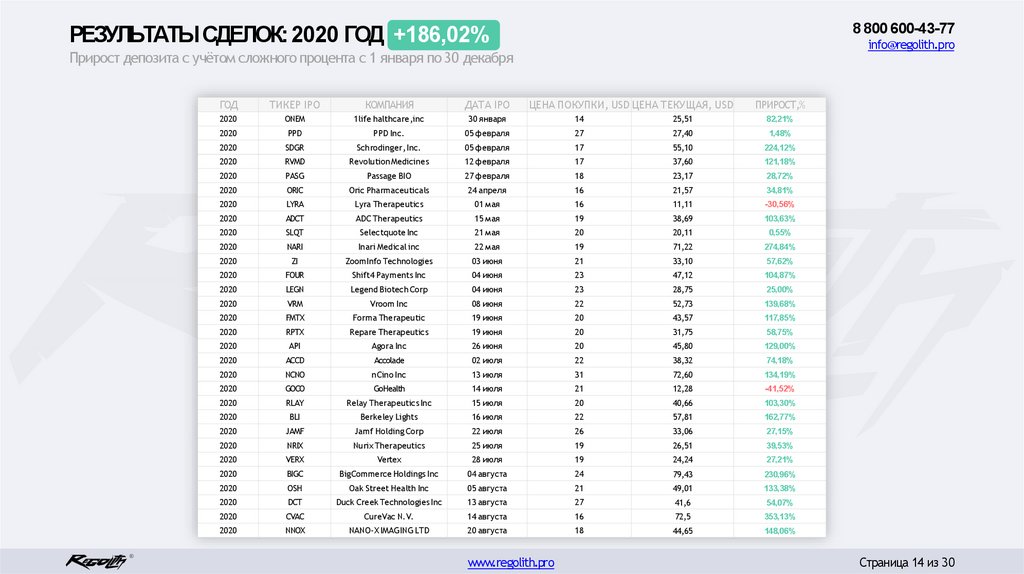Click the +186,02% green badge
Image resolution: width=1024 pixels, height=574 pixels.
[x=443, y=35]
